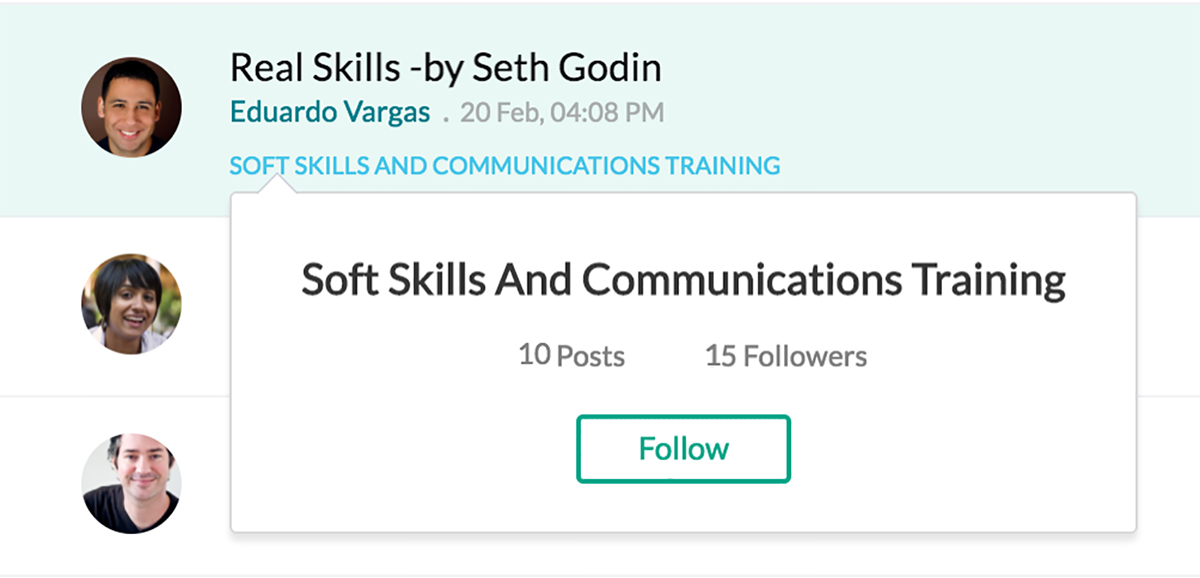Click the number 15 in the Followers count
Screen dimensions: 1200x578
[x=720, y=356]
